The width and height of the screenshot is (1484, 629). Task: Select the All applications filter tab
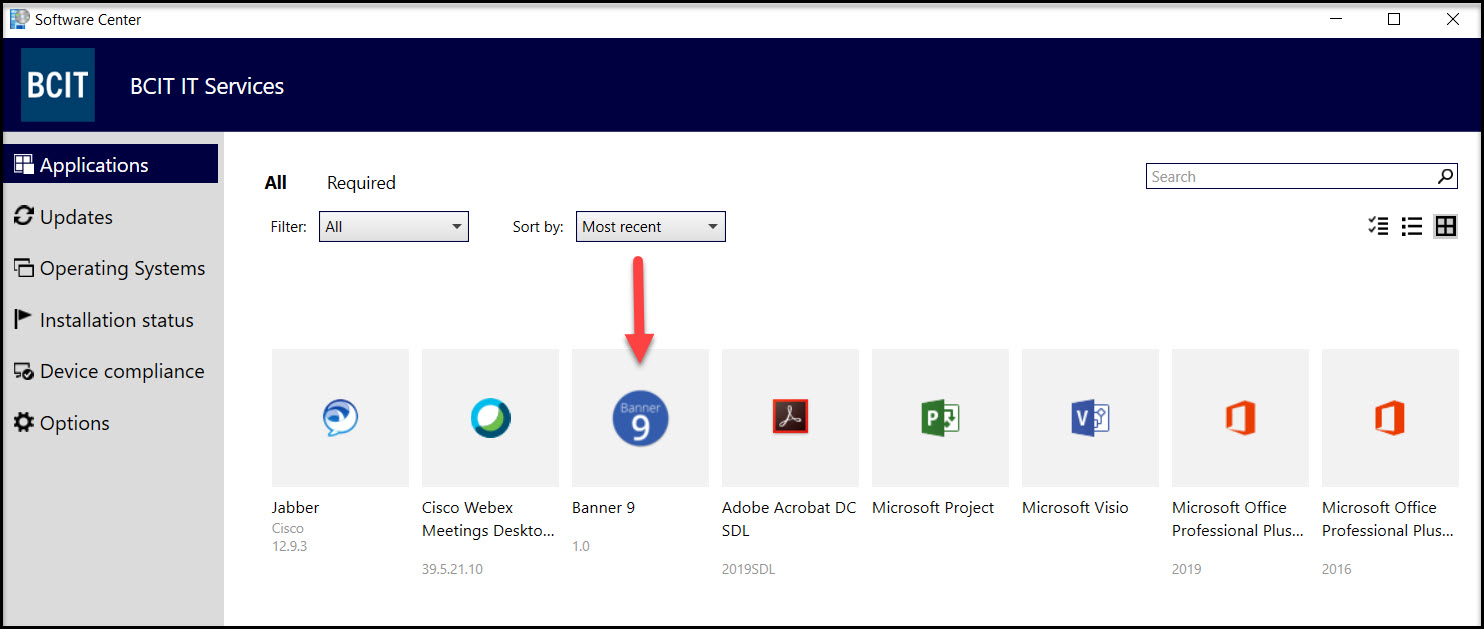tap(276, 182)
